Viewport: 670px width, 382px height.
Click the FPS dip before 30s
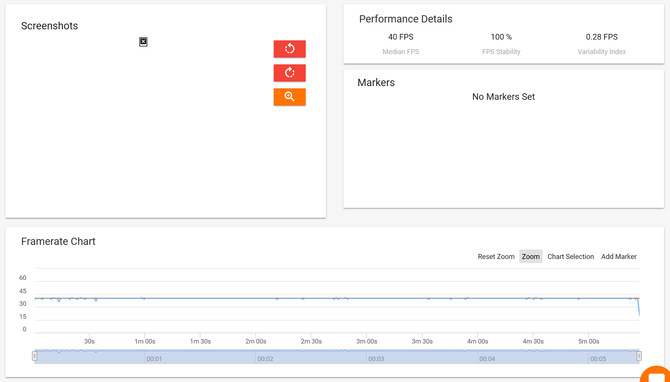pyautogui.click(x=59, y=300)
